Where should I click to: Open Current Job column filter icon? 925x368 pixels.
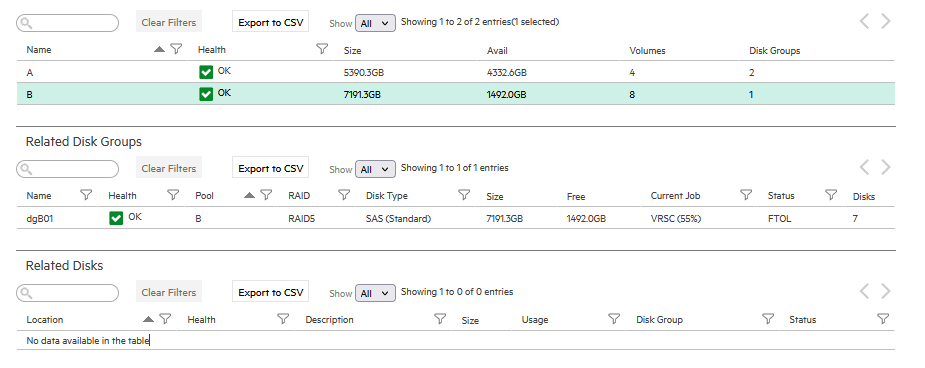746,195
